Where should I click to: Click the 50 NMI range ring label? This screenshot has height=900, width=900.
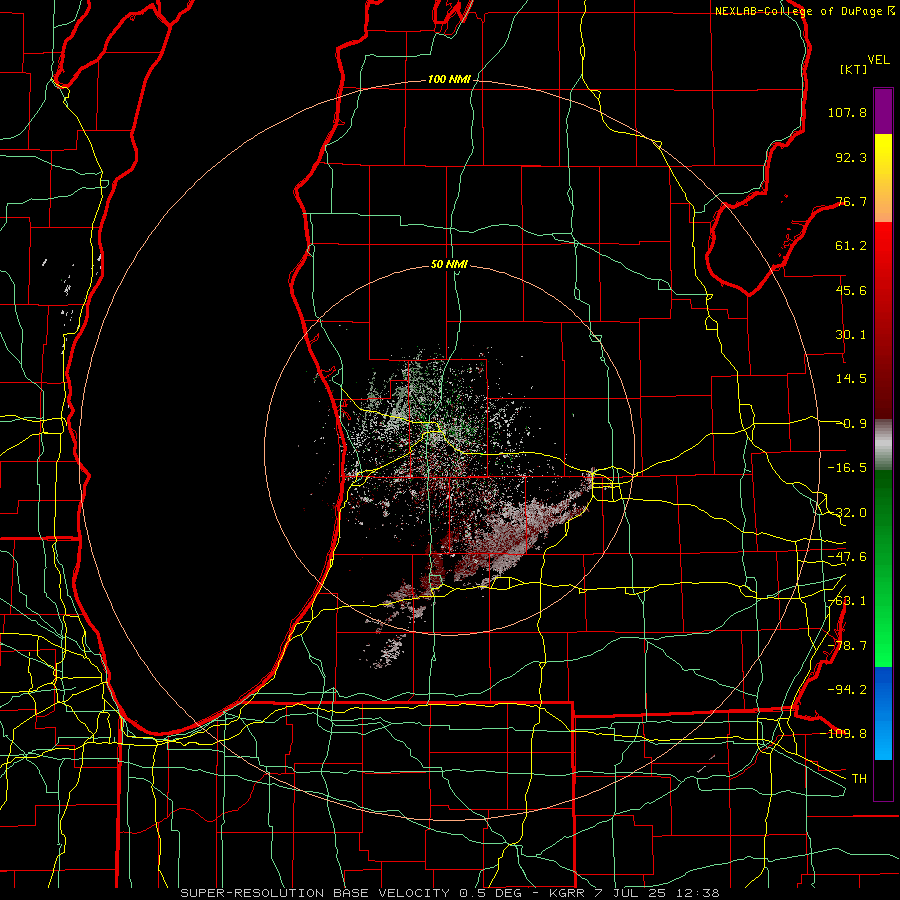[449, 264]
